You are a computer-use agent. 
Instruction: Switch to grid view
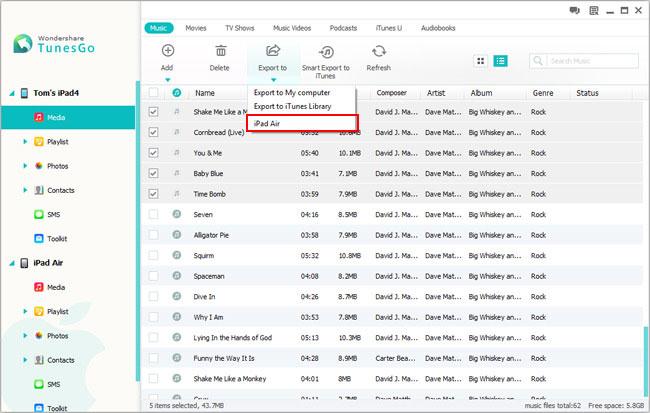[480, 61]
